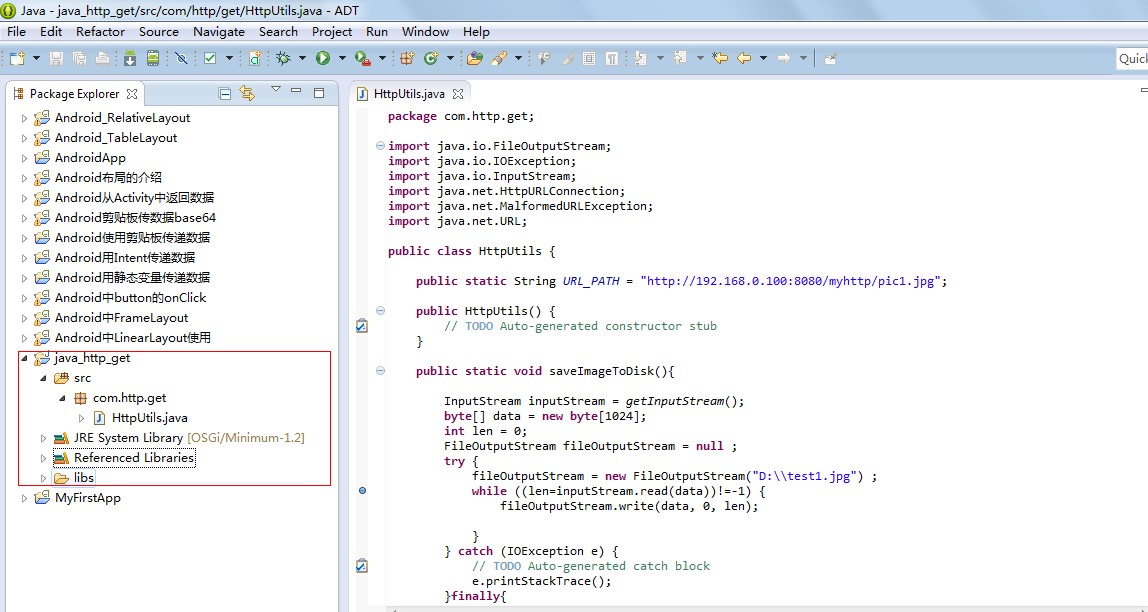The width and height of the screenshot is (1148, 612).
Task: Collapse the imports fold marker
Action: pos(380,146)
